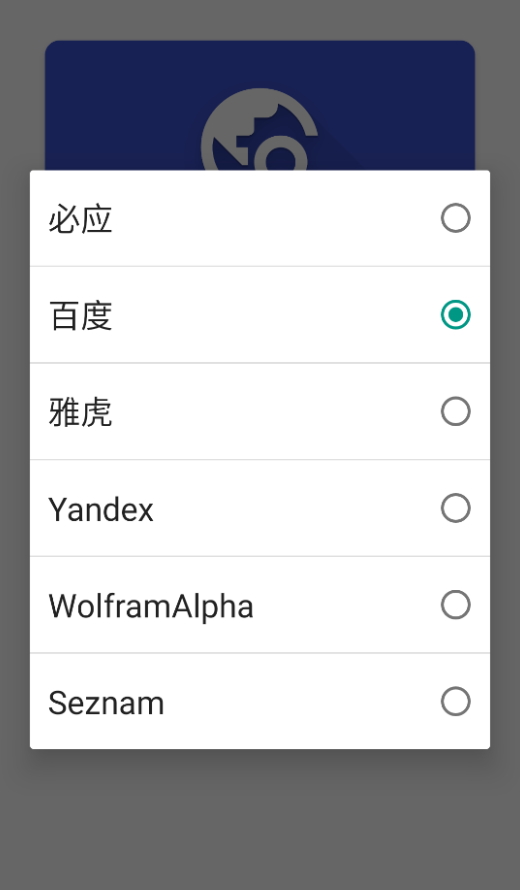Viewport: 520px width, 890px height.
Task: Tap the dark blue header card
Action: pyautogui.click(x=260, y=106)
